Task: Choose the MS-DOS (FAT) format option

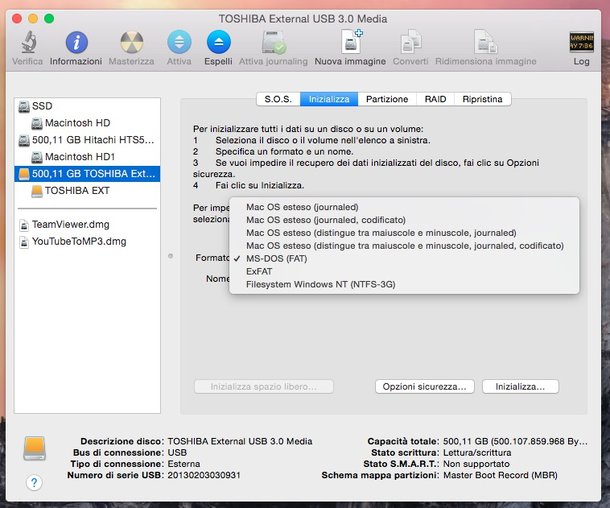Action: pos(404,258)
